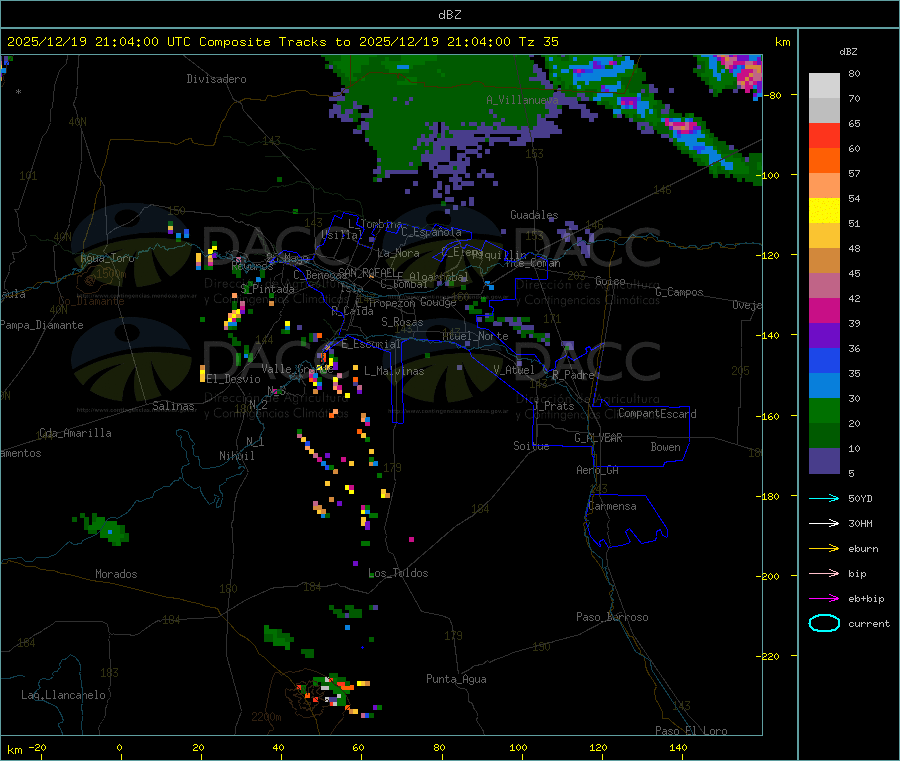
Task: Click the gray 70 dBZ color swatch
Action: pos(824,111)
